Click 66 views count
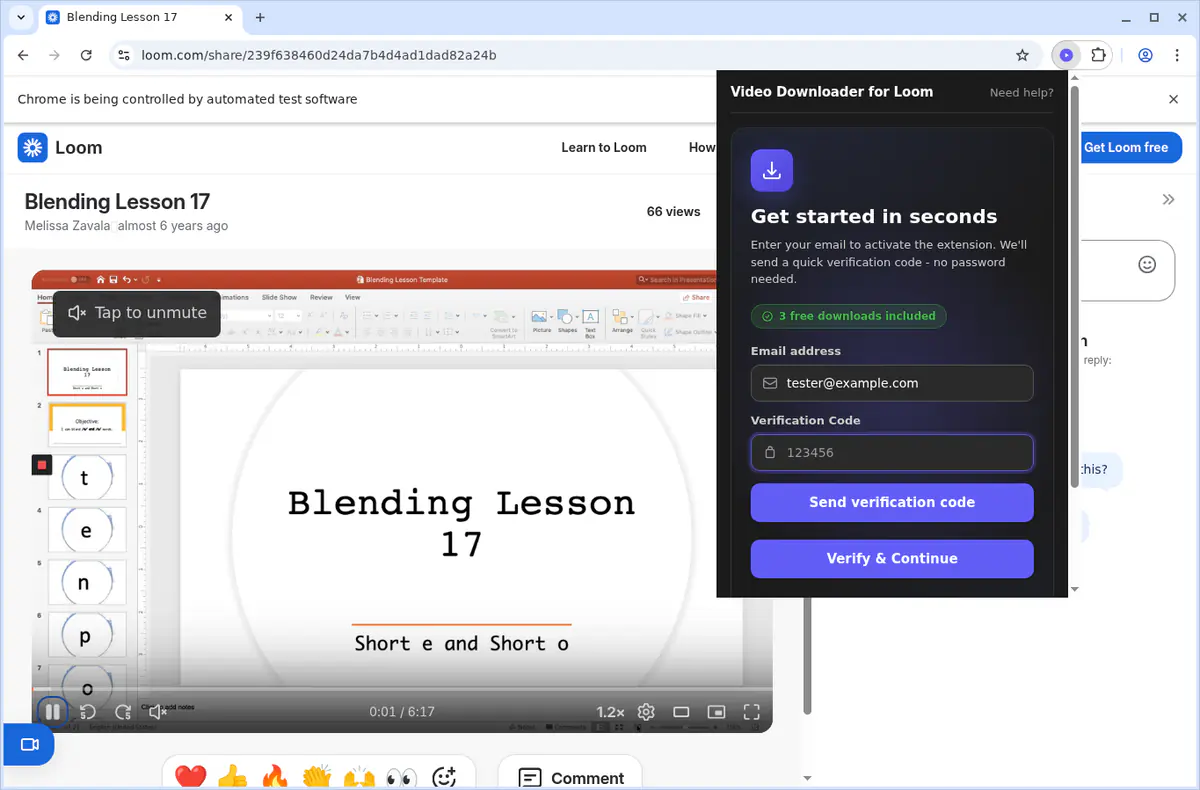 pyautogui.click(x=673, y=211)
